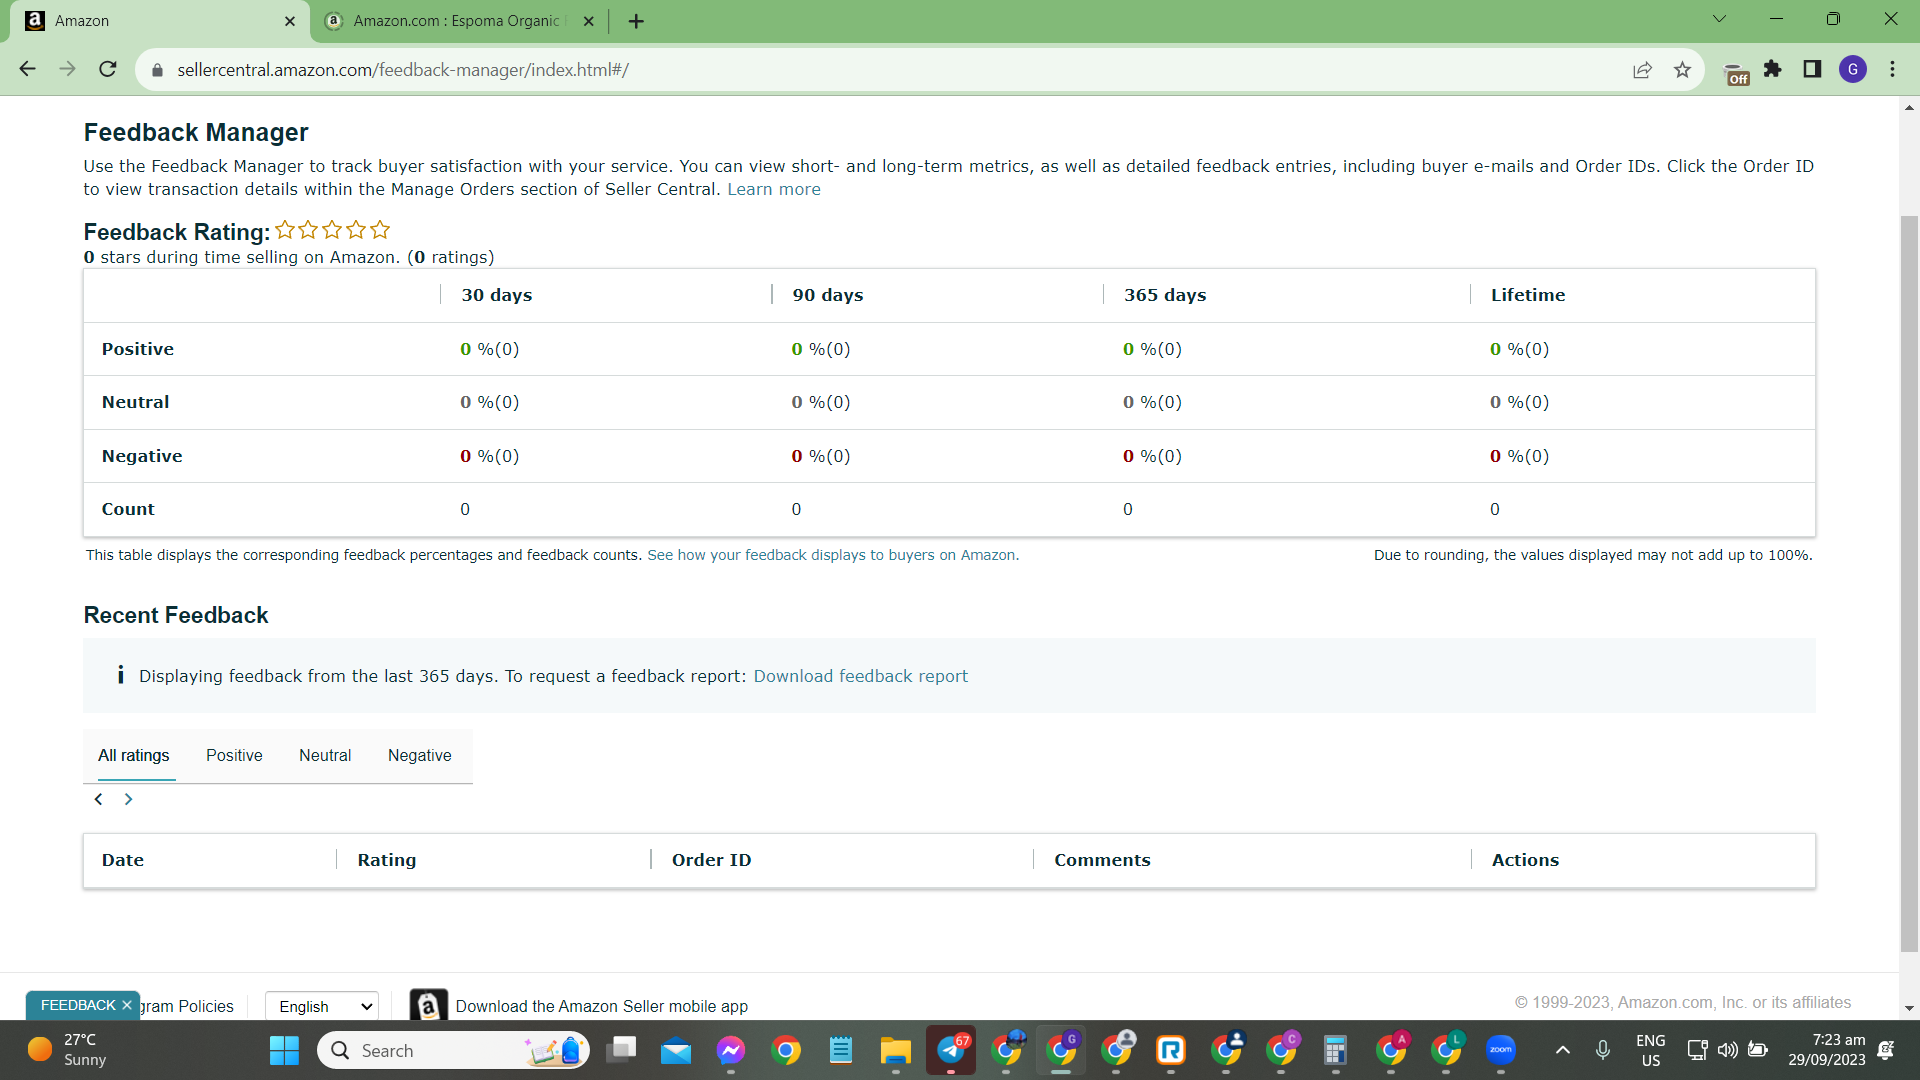Go to previous feedback page arrow
1920x1080 pixels.
coord(98,799)
